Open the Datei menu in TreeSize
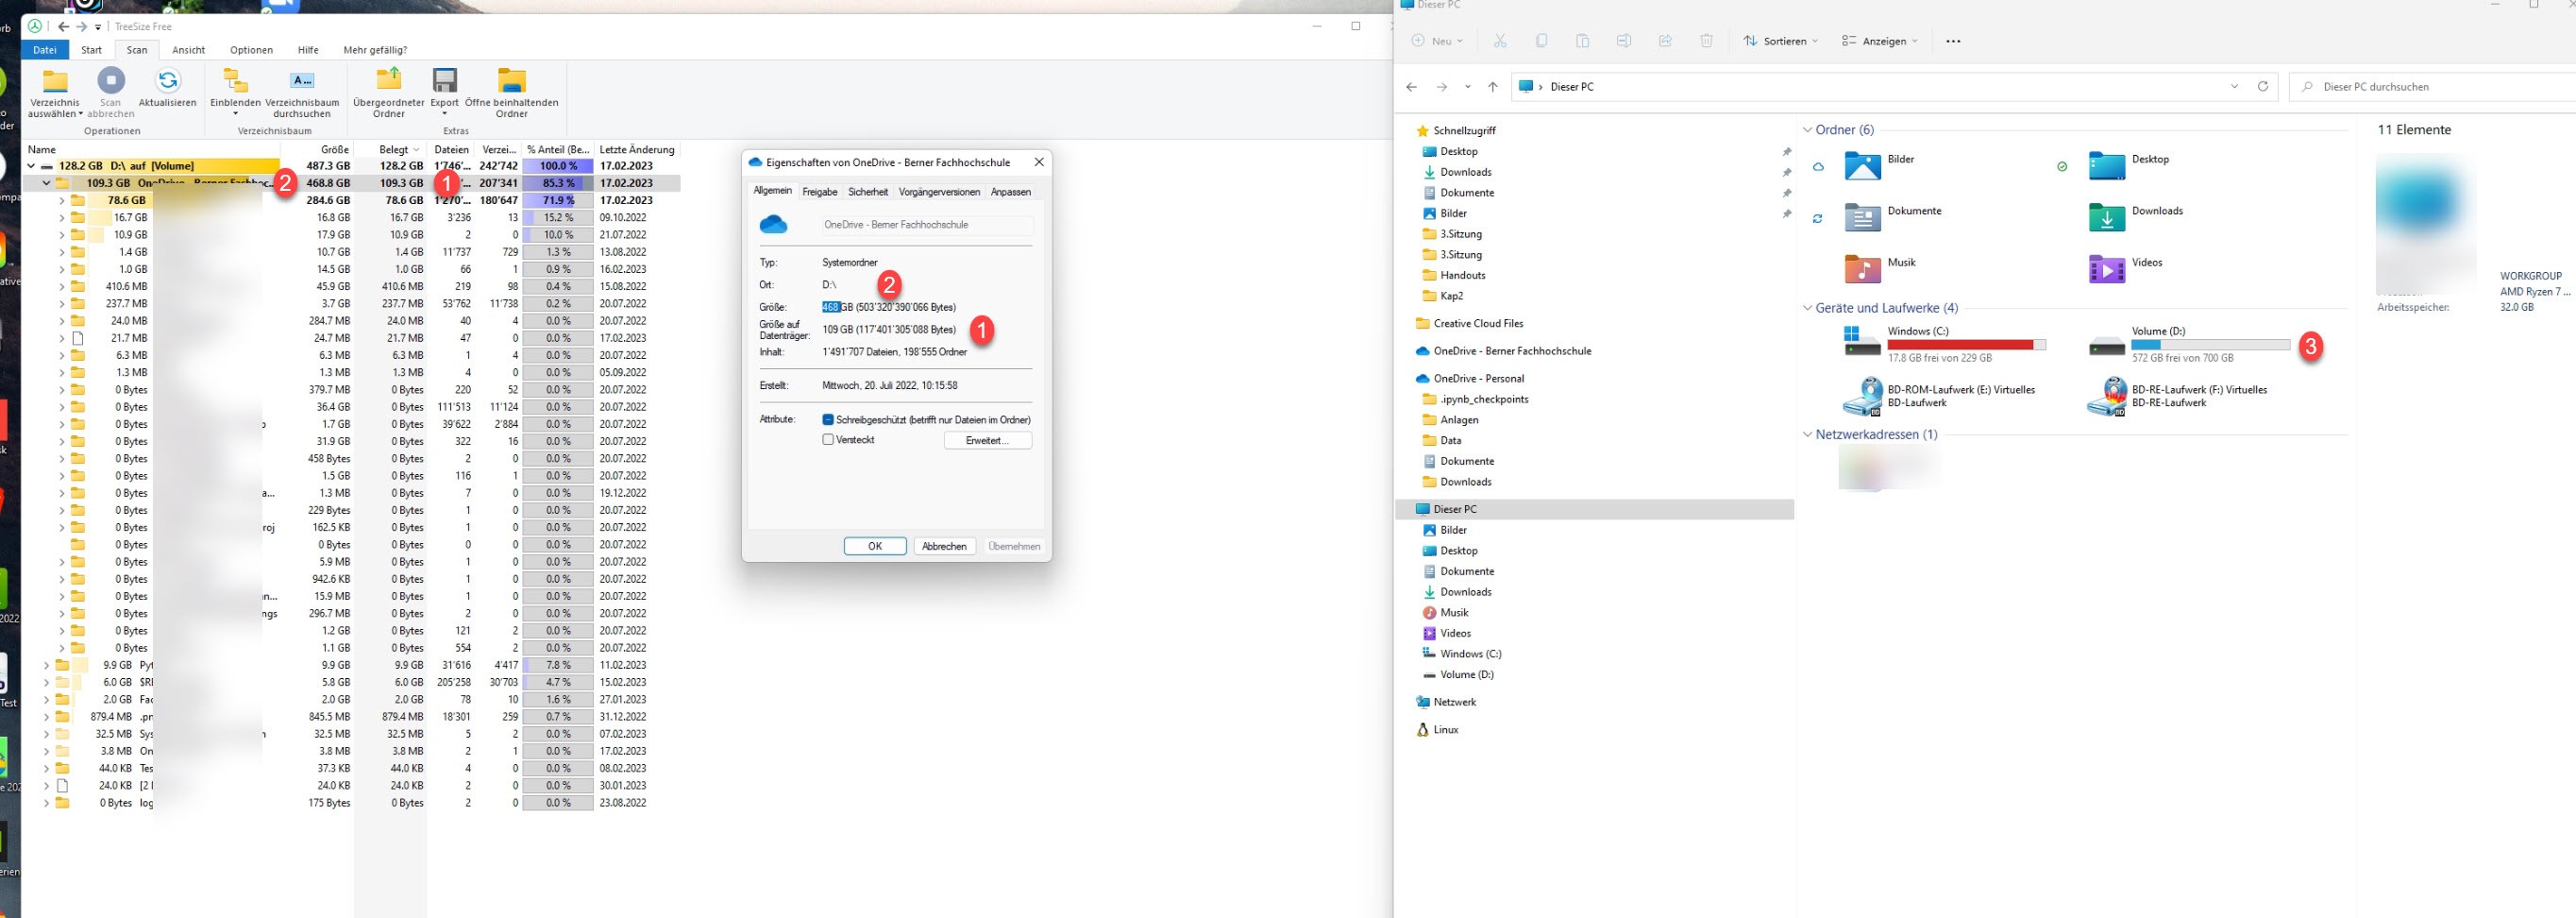The width and height of the screenshot is (2576, 918). click(45, 50)
